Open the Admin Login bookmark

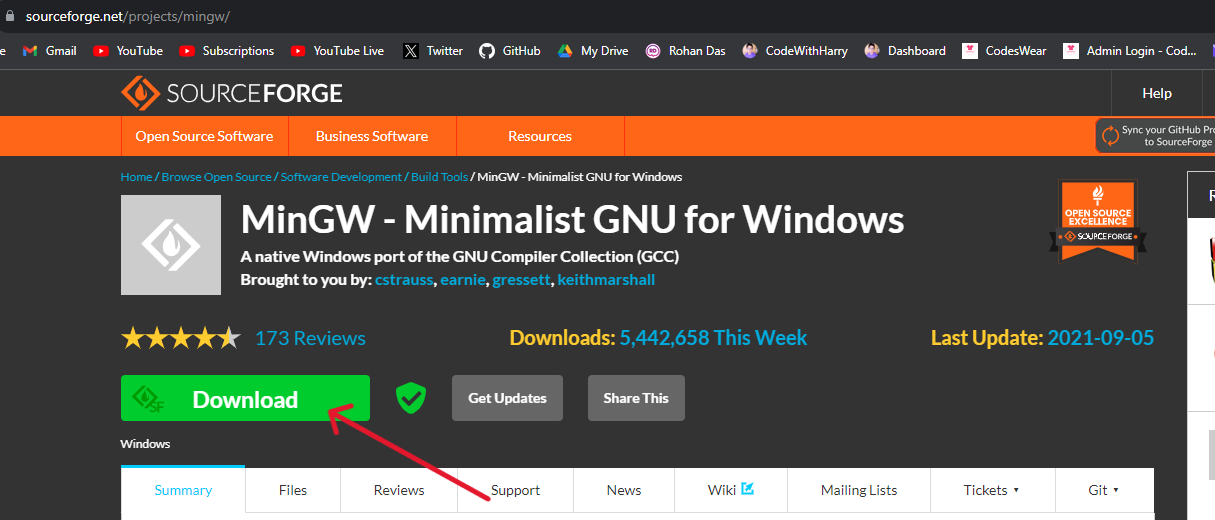pos(1130,51)
